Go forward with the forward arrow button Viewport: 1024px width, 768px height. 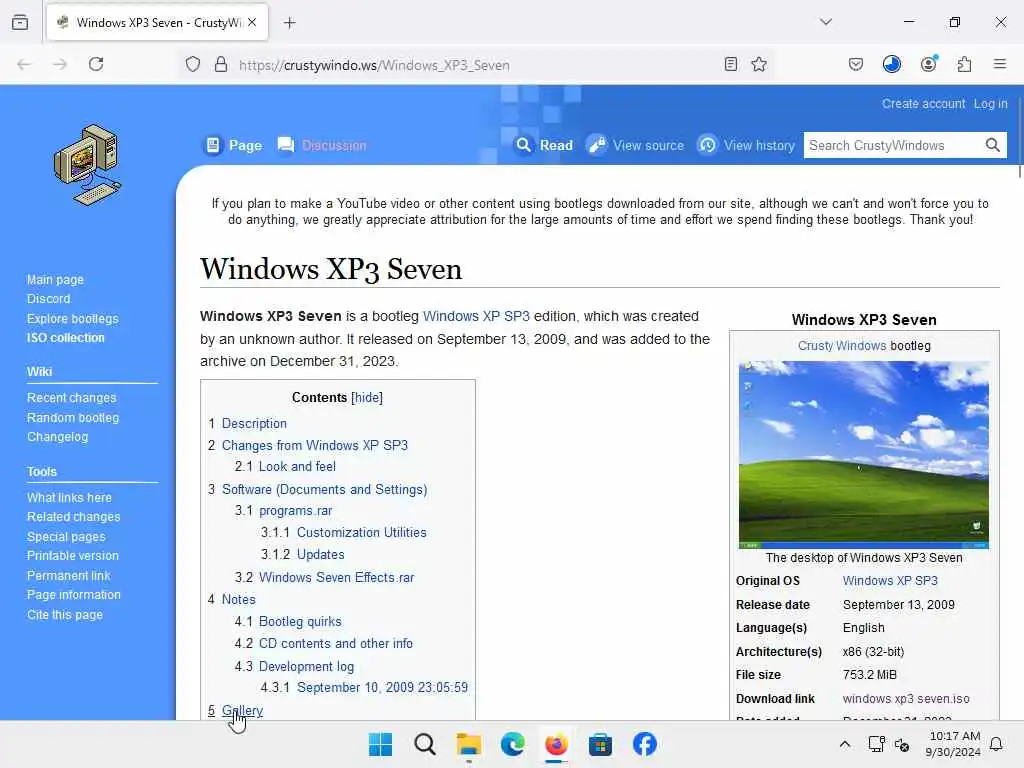(x=60, y=64)
